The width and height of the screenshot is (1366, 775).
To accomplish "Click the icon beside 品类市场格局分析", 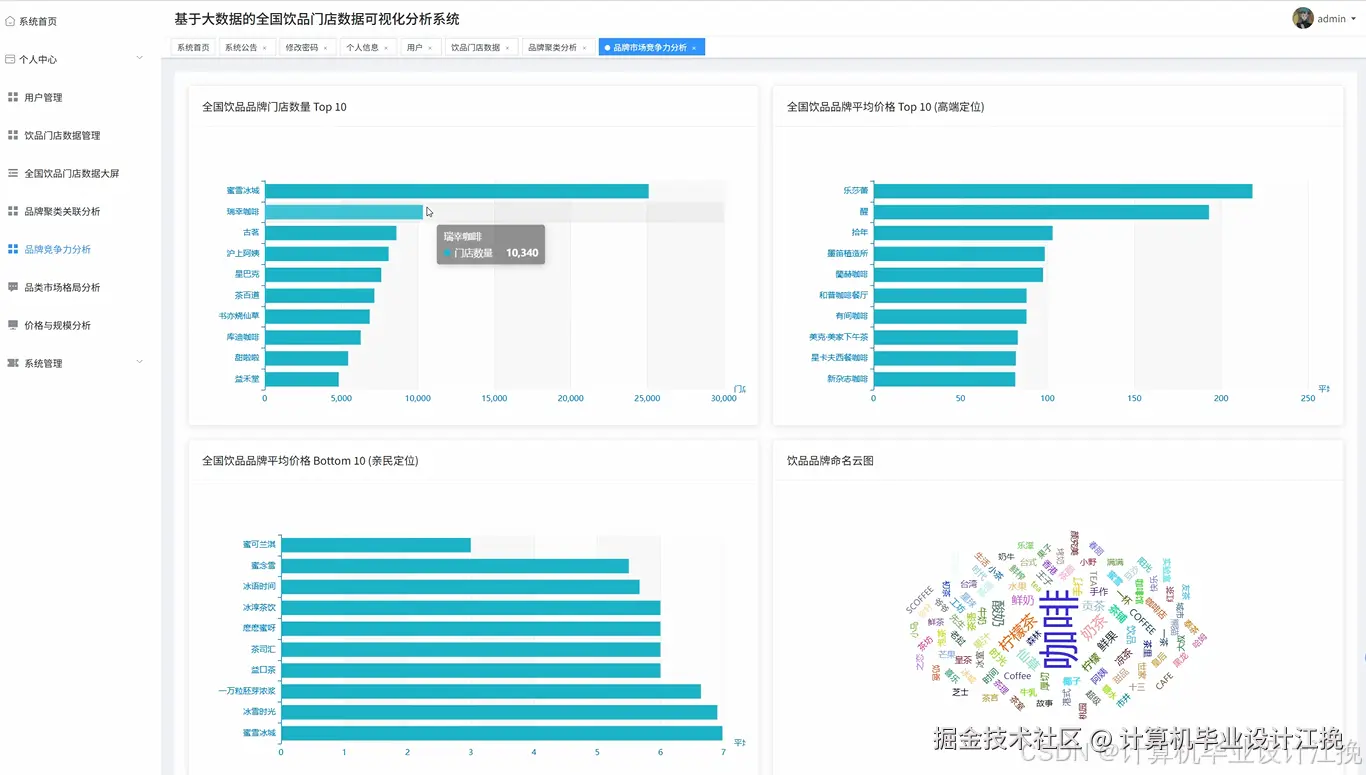I will pyautogui.click(x=13, y=287).
